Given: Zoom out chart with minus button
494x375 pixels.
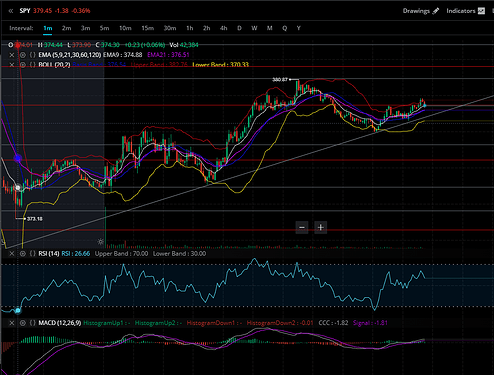Looking at the screenshot, I should click(x=302, y=227).
